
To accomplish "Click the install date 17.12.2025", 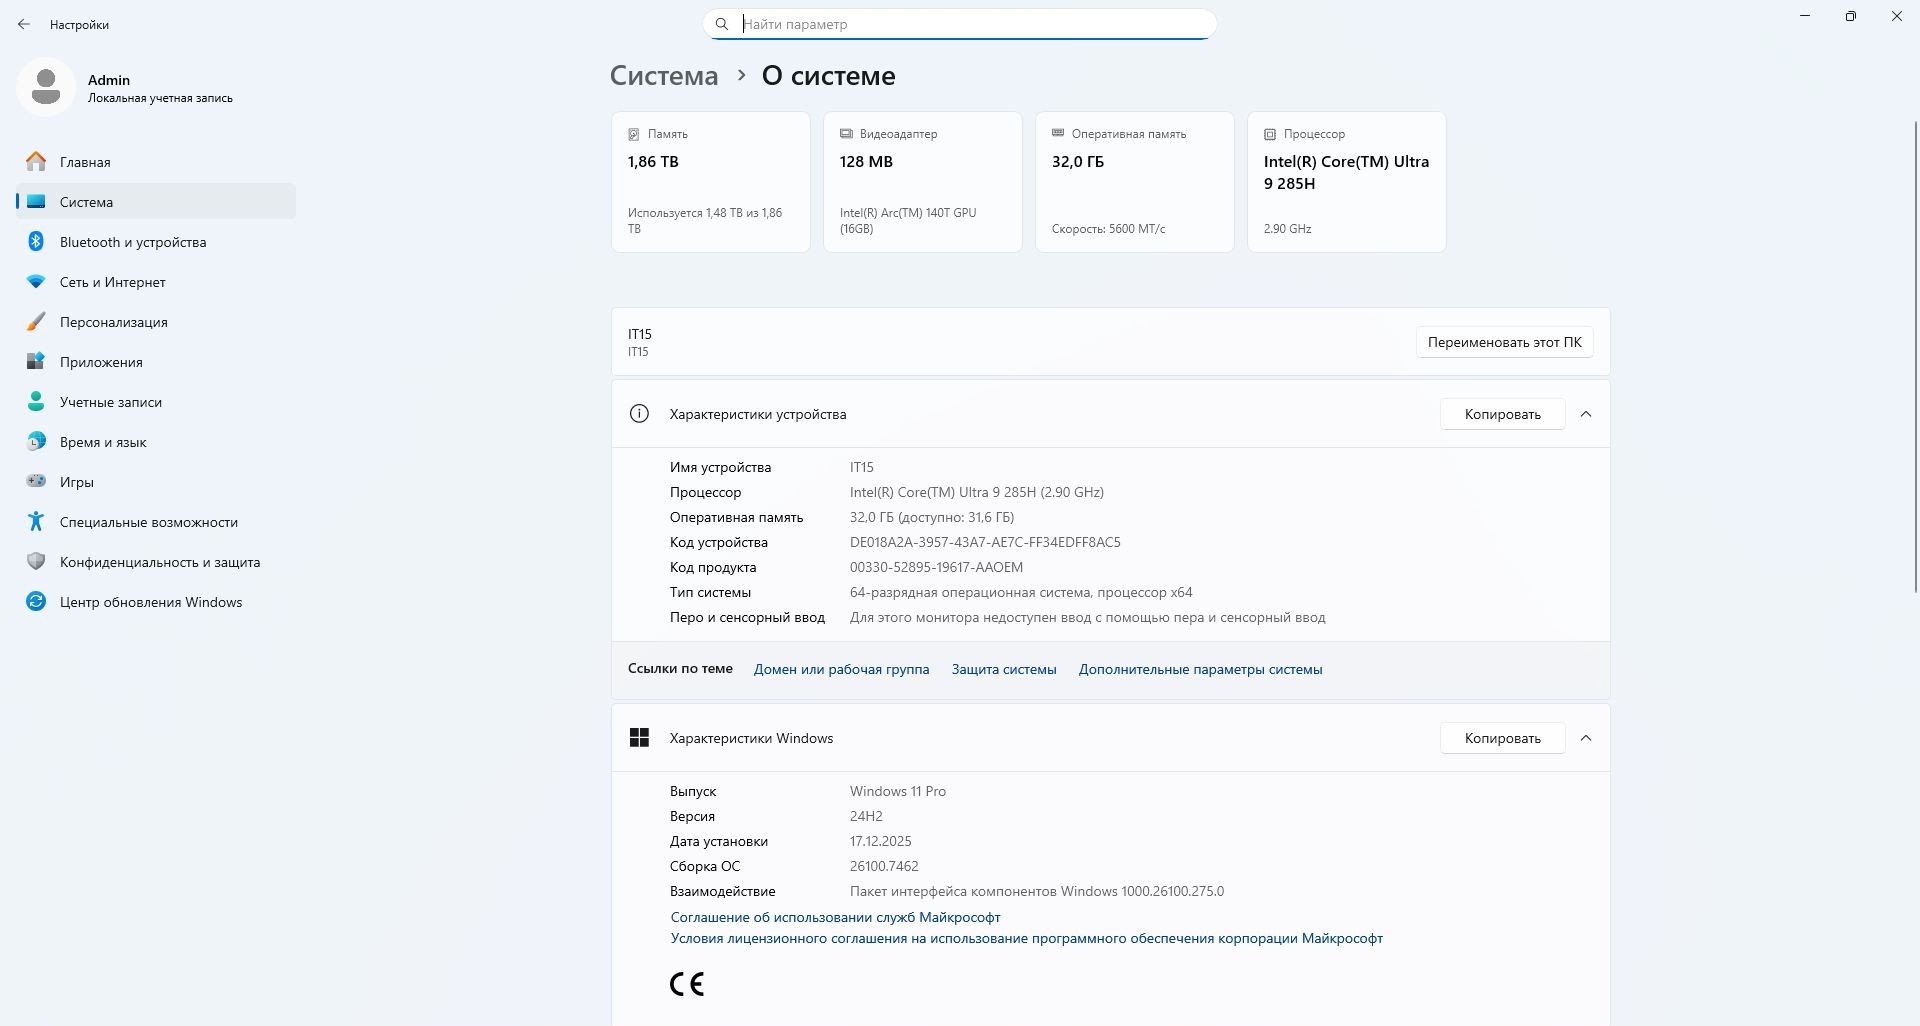I will (881, 841).
